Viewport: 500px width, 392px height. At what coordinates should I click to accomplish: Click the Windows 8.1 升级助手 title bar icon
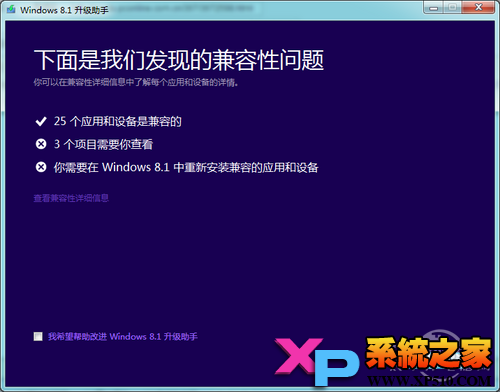pos(11,9)
